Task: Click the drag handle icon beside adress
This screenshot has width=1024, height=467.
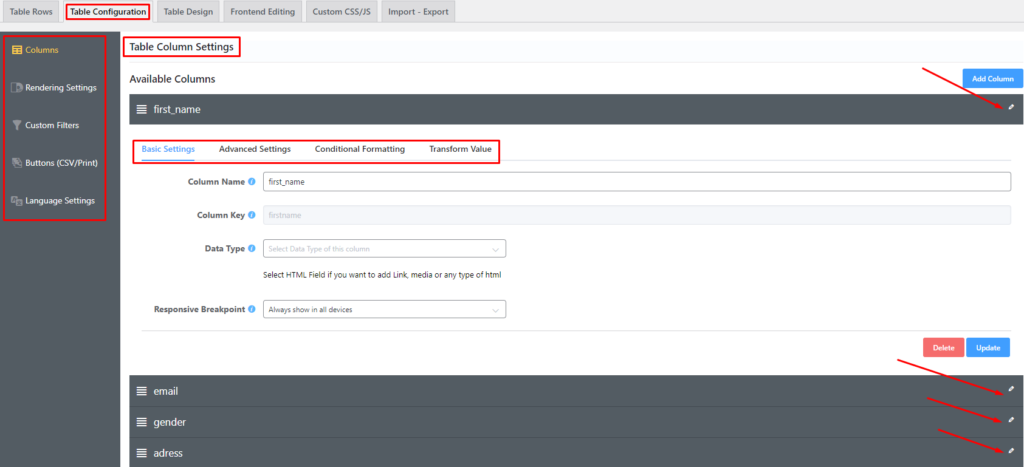Action: click(x=141, y=453)
